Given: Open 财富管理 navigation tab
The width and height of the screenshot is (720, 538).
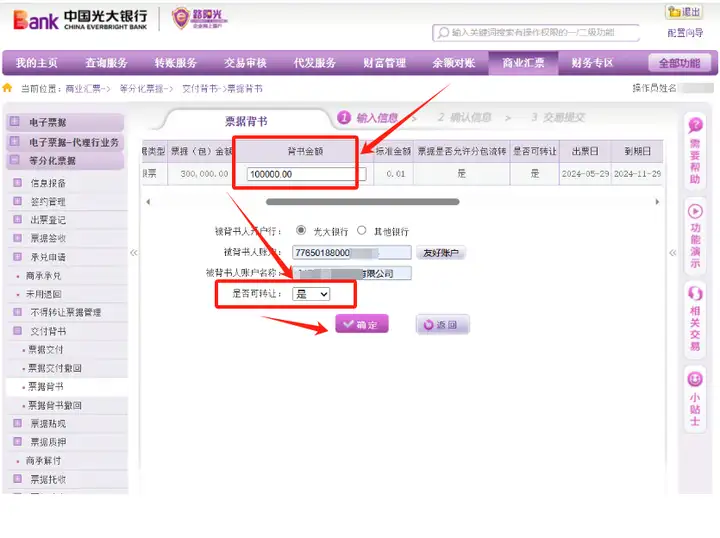Looking at the screenshot, I should [384, 63].
